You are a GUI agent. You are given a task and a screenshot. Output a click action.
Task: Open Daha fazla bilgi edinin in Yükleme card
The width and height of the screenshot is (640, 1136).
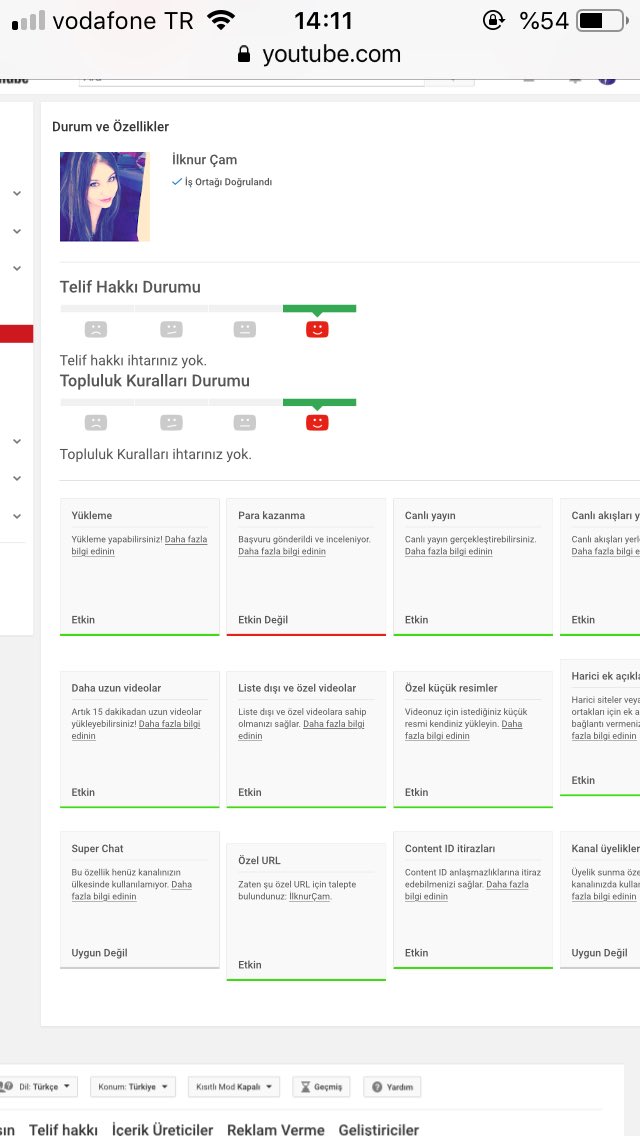139,546
